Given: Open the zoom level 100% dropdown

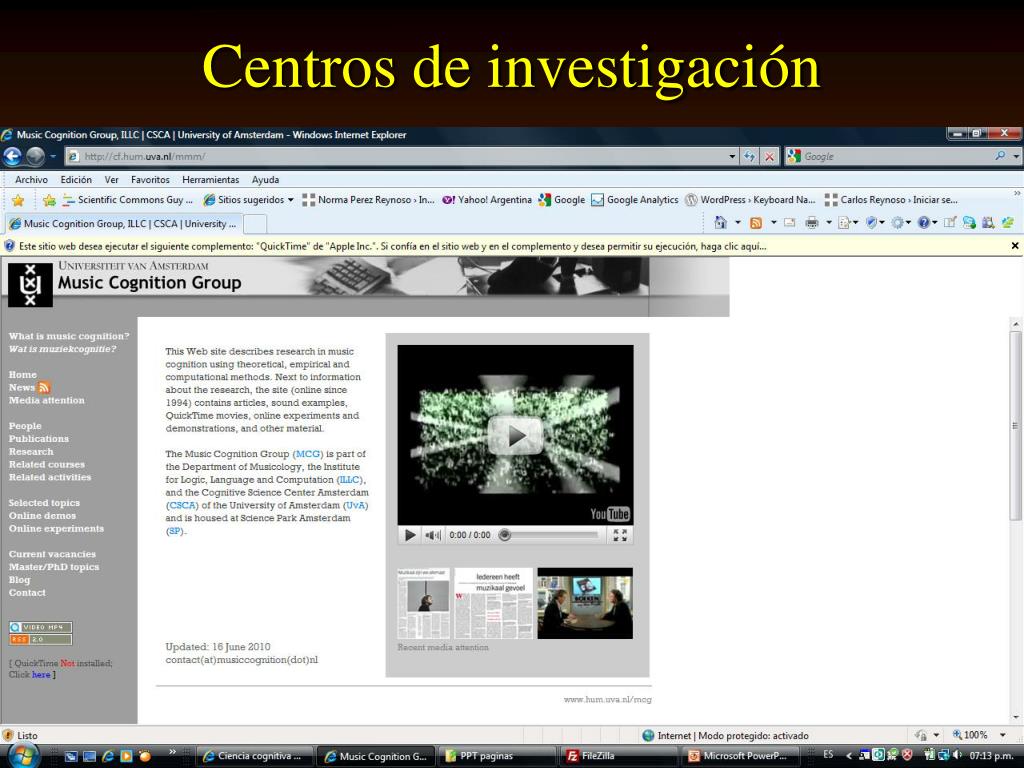Looking at the screenshot, I should (1003, 735).
